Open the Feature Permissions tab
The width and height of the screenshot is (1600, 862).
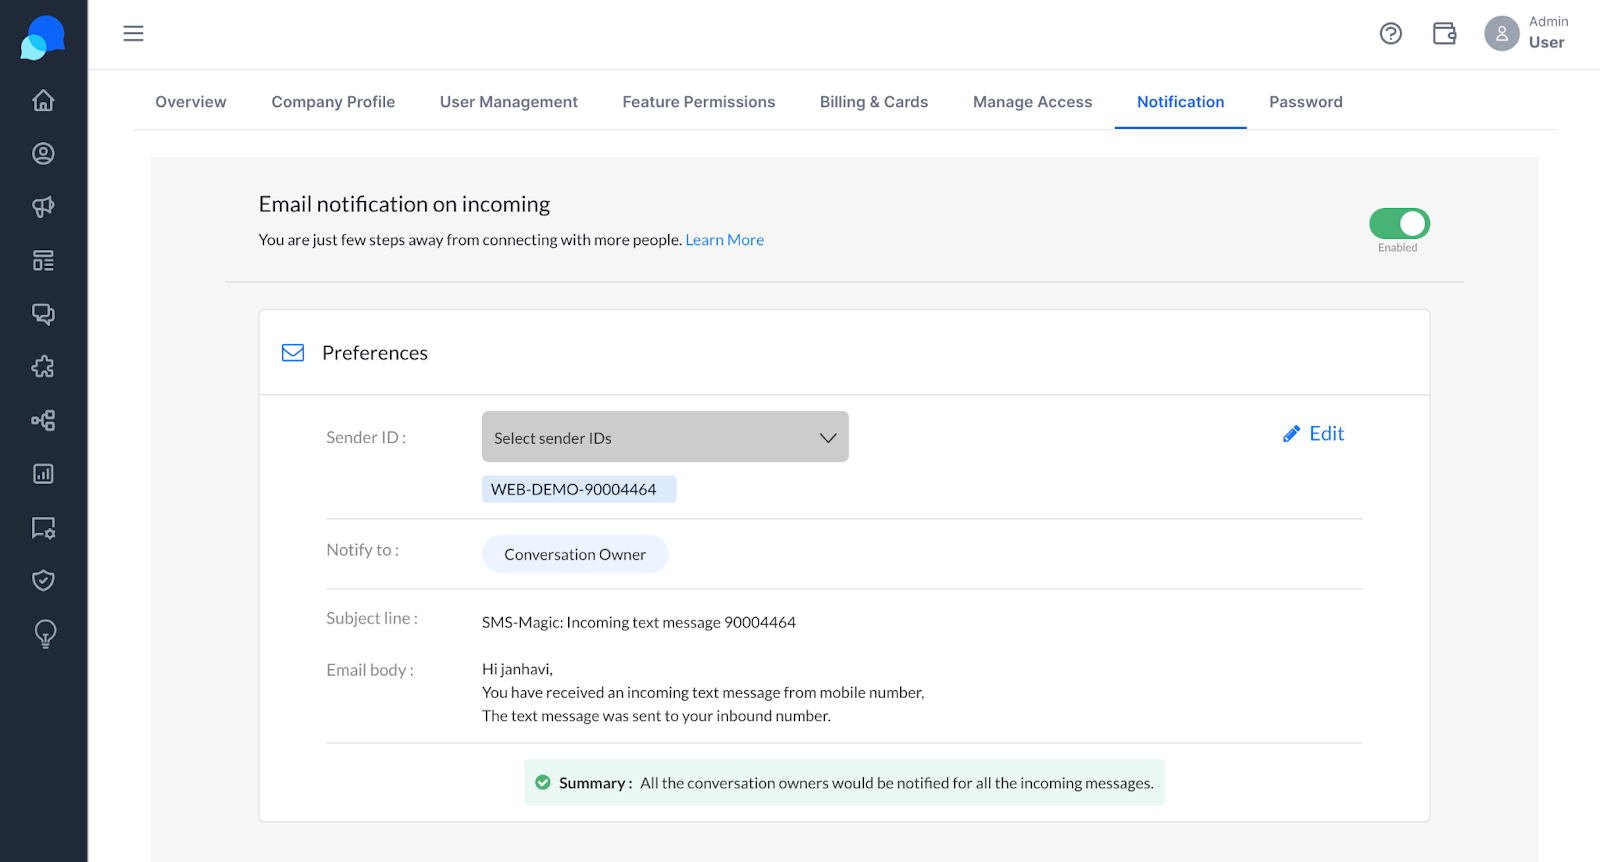[699, 102]
